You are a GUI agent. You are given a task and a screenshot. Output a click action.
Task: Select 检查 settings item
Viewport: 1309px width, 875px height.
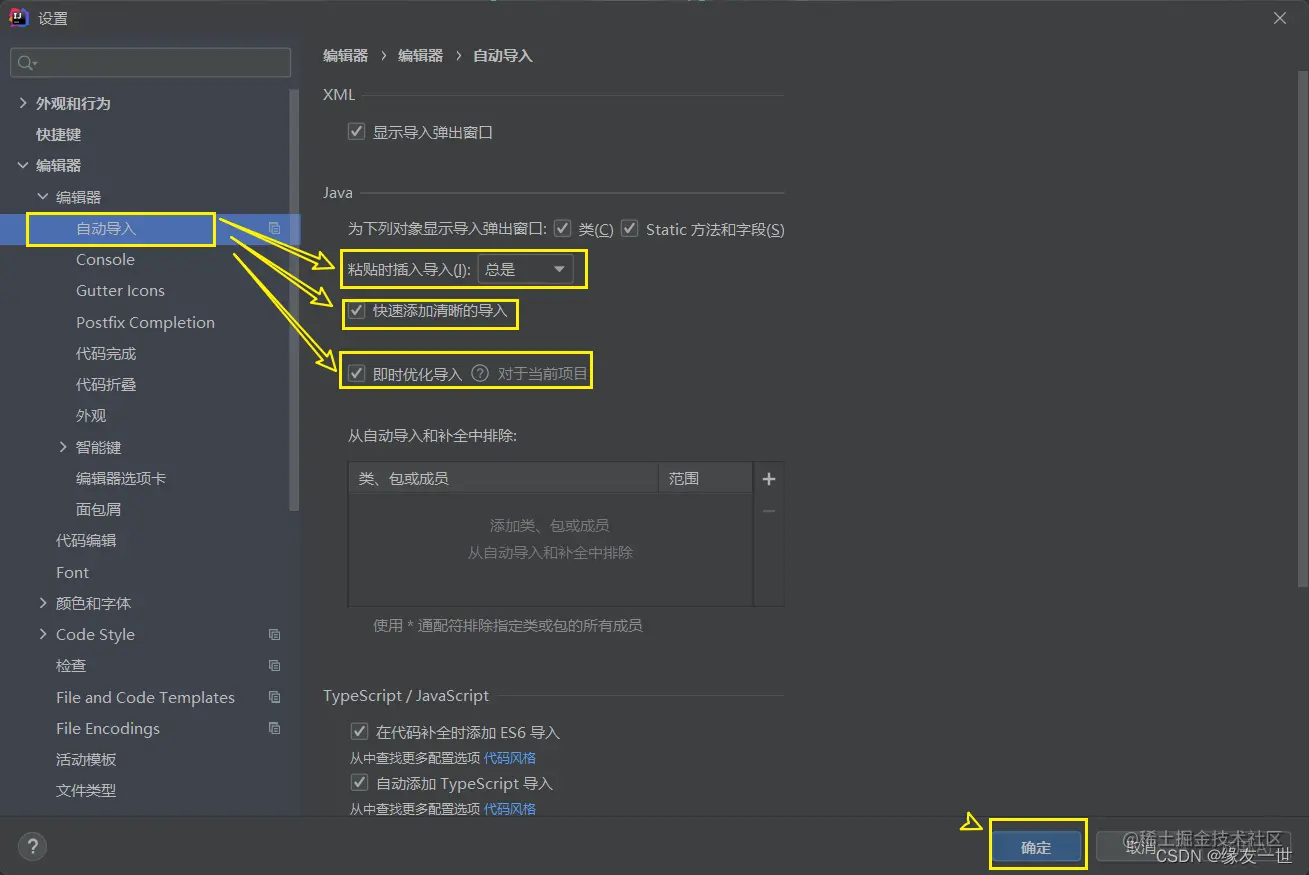click(x=71, y=666)
